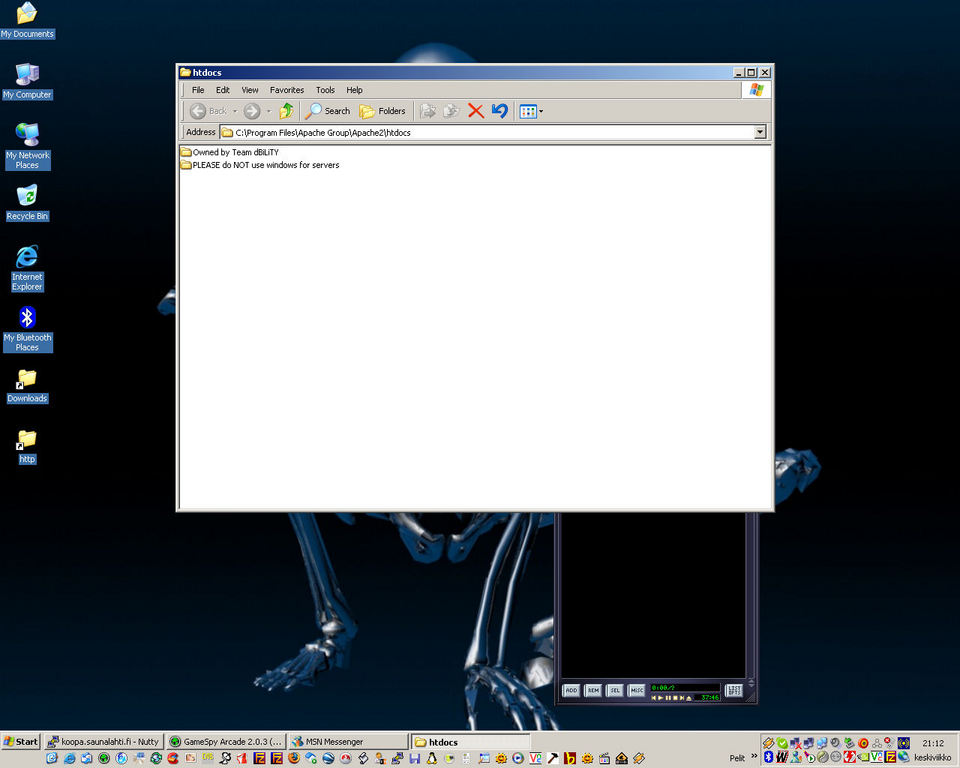Open the Tools menu
Viewport: 960px width, 768px height.
pyautogui.click(x=325, y=90)
